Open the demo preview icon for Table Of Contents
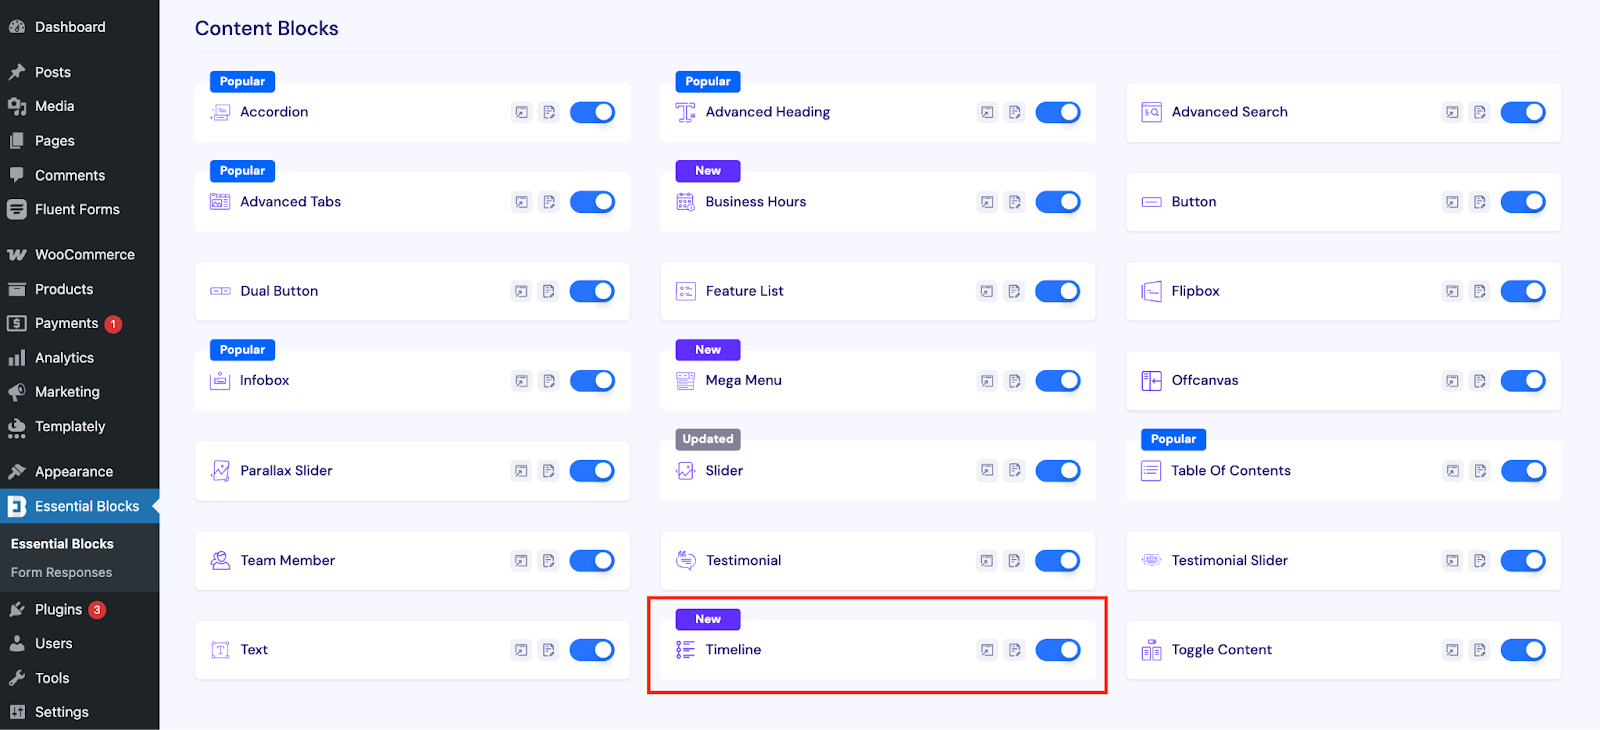The height and width of the screenshot is (730, 1600). click(x=1451, y=470)
